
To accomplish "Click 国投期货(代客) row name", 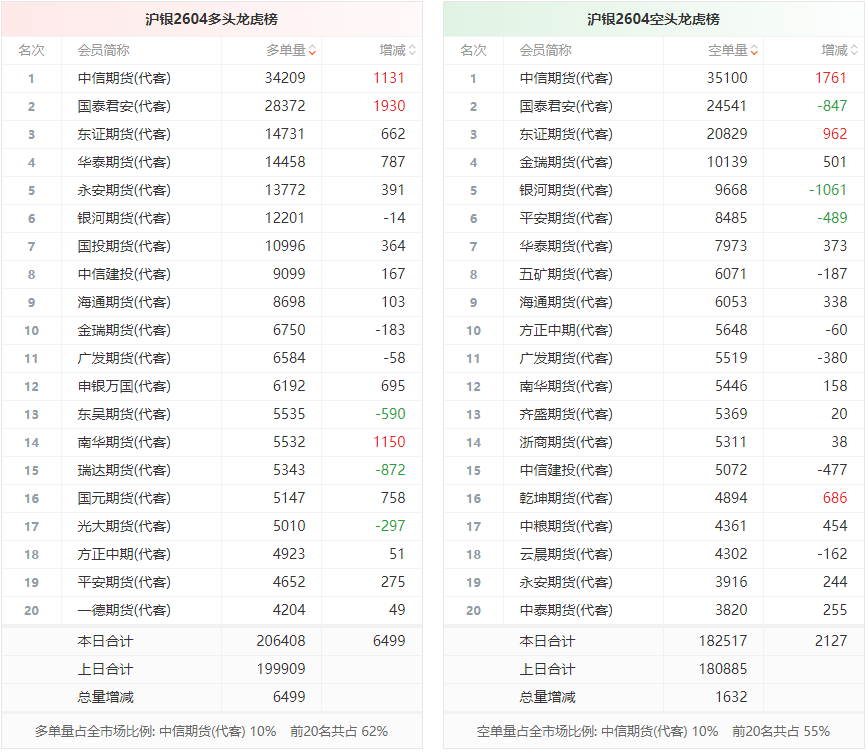I will tap(124, 246).
